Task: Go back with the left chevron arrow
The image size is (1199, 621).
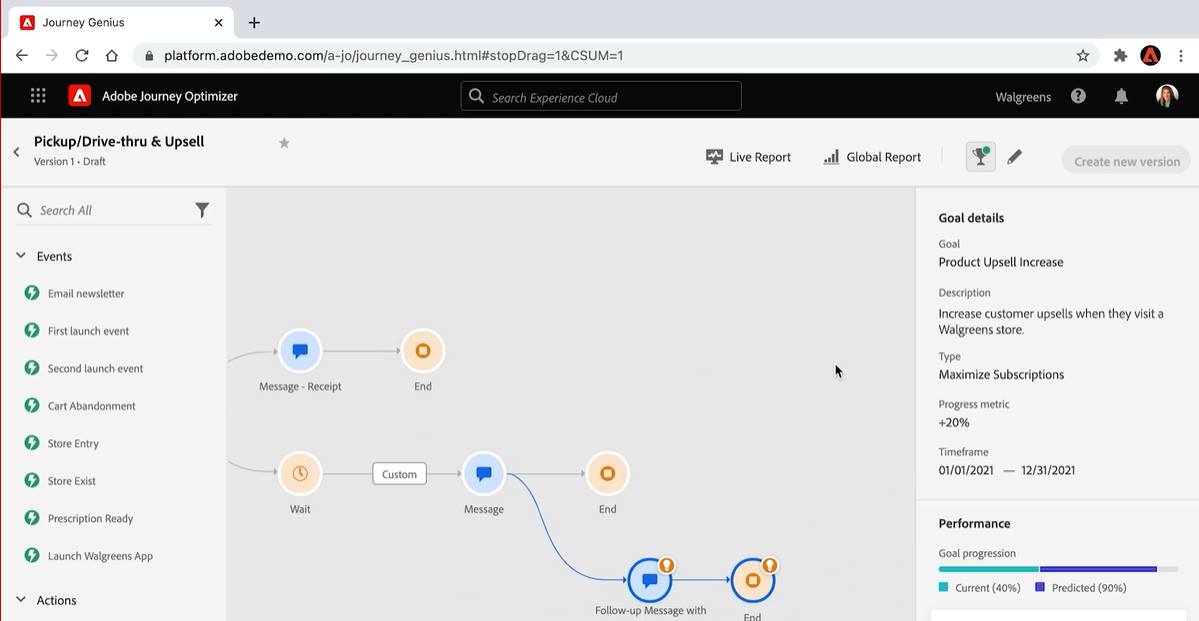Action: (x=17, y=152)
